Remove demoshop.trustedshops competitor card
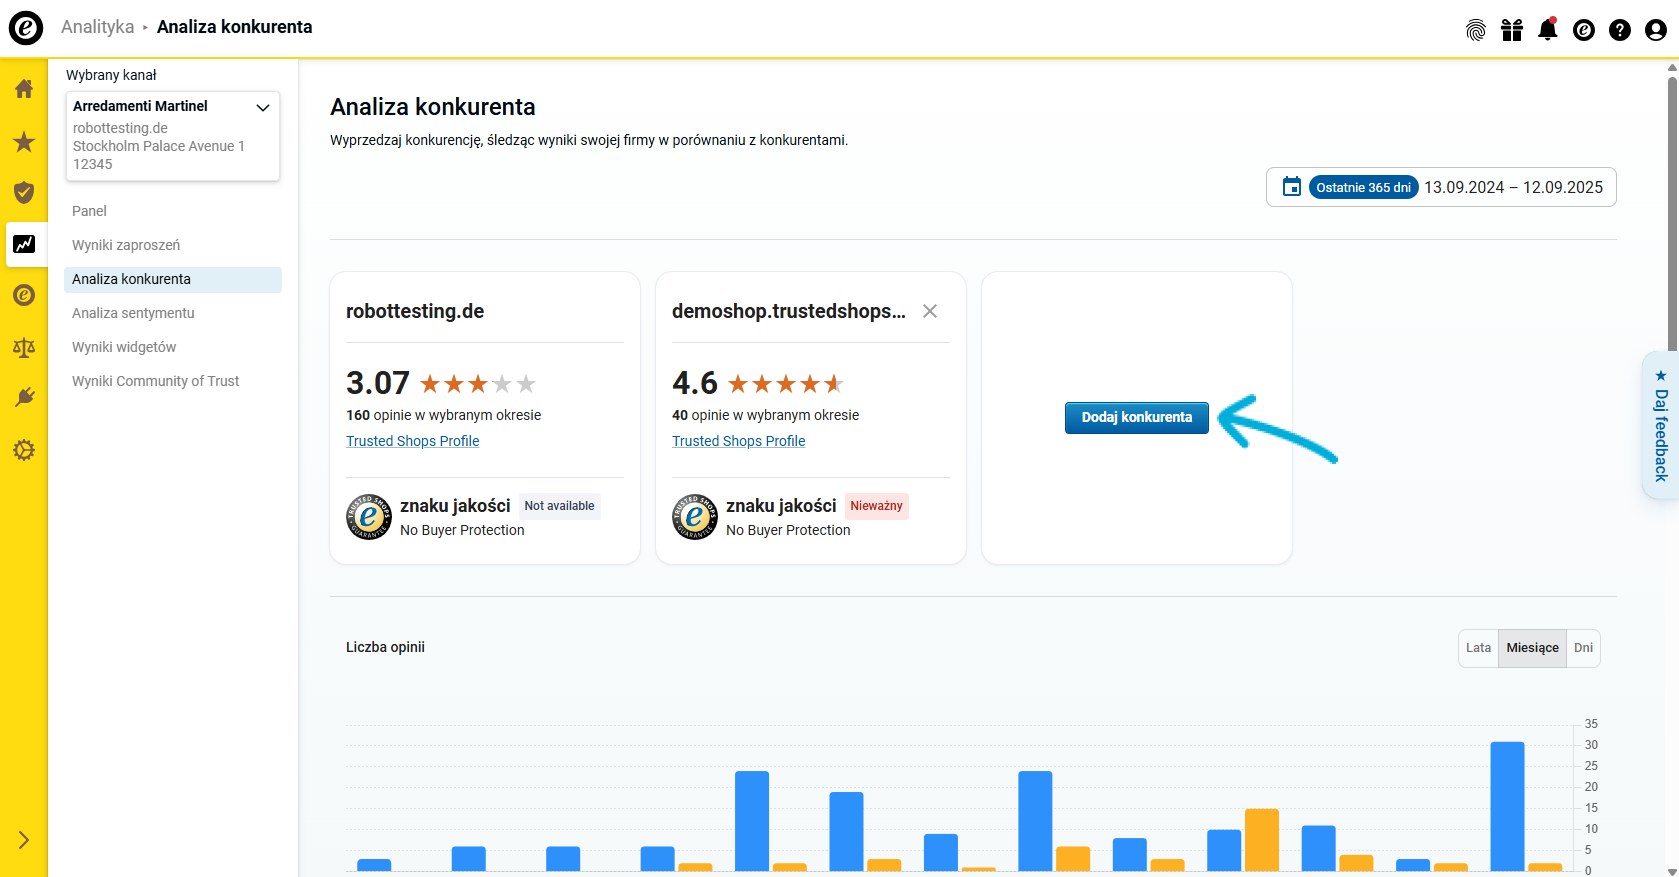Image resolution: width=1679 pixels, height=877 pixels. (929, 311)
